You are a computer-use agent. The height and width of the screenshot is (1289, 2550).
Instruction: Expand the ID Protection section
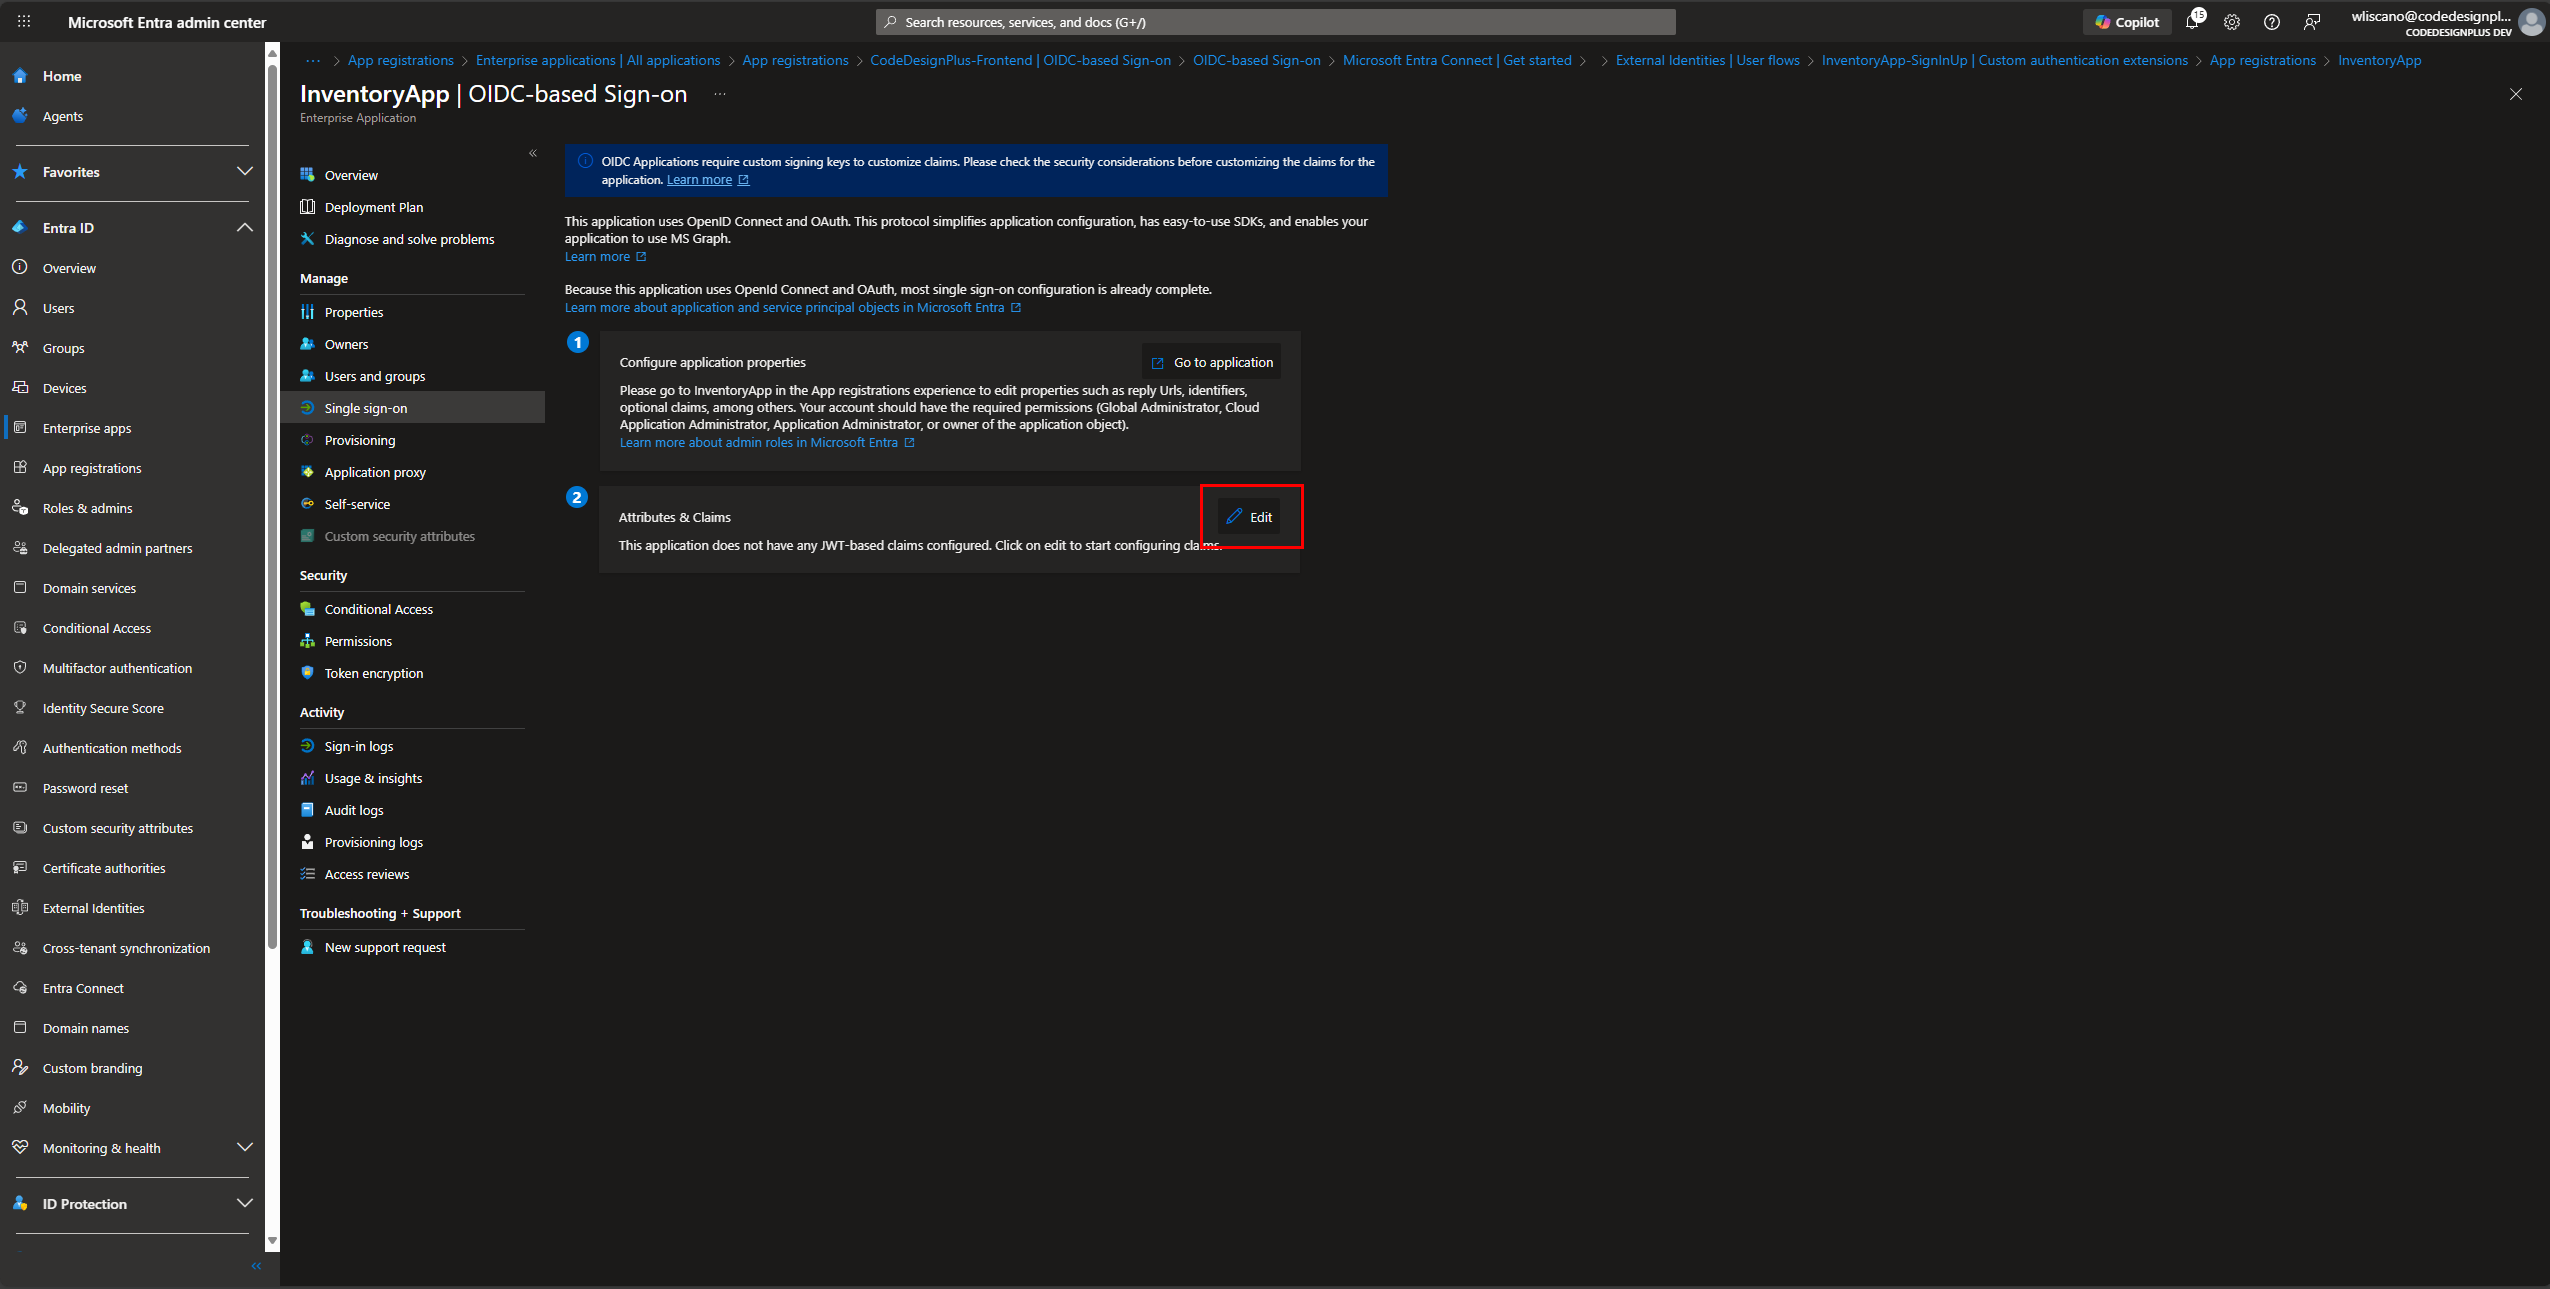[x=244, y=1204]
